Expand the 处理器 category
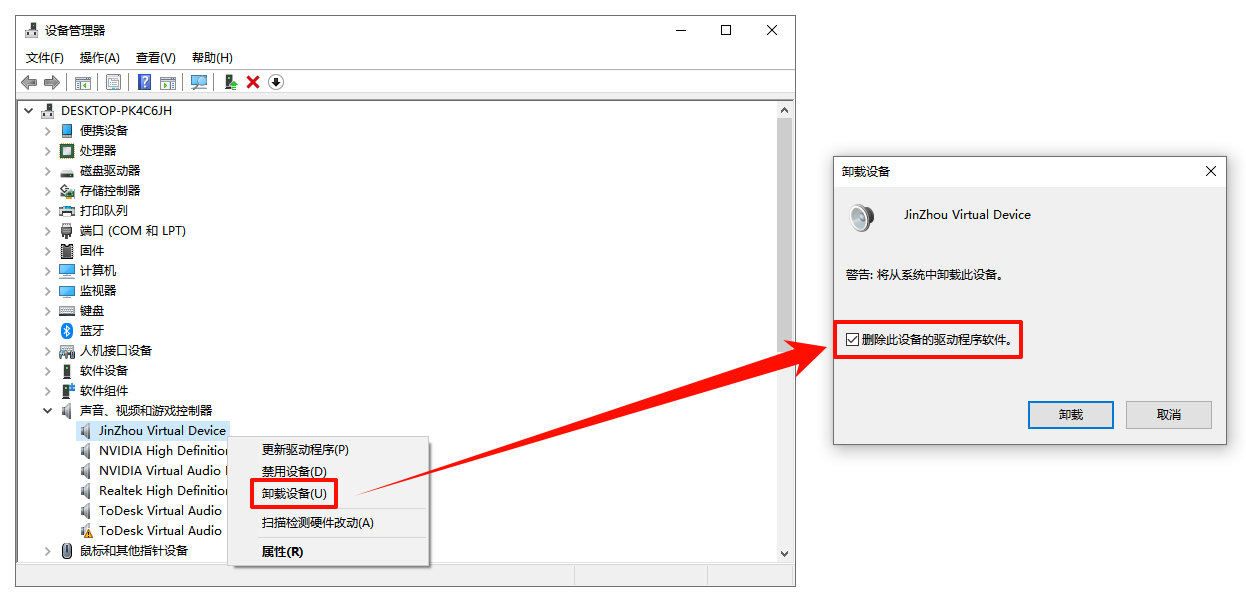 (x=47, y=151)
